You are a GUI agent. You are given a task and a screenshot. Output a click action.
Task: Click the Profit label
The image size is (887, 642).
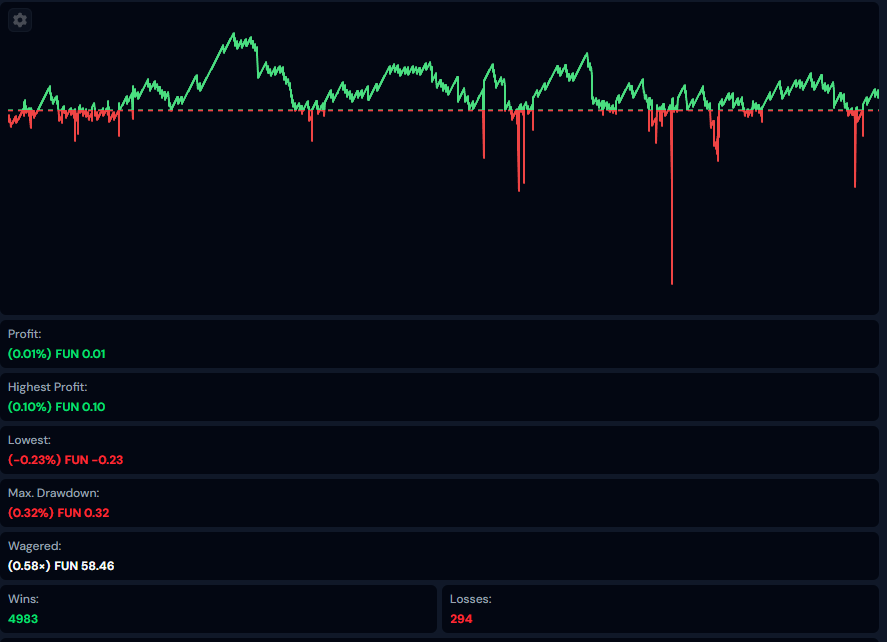coord(25,334)
